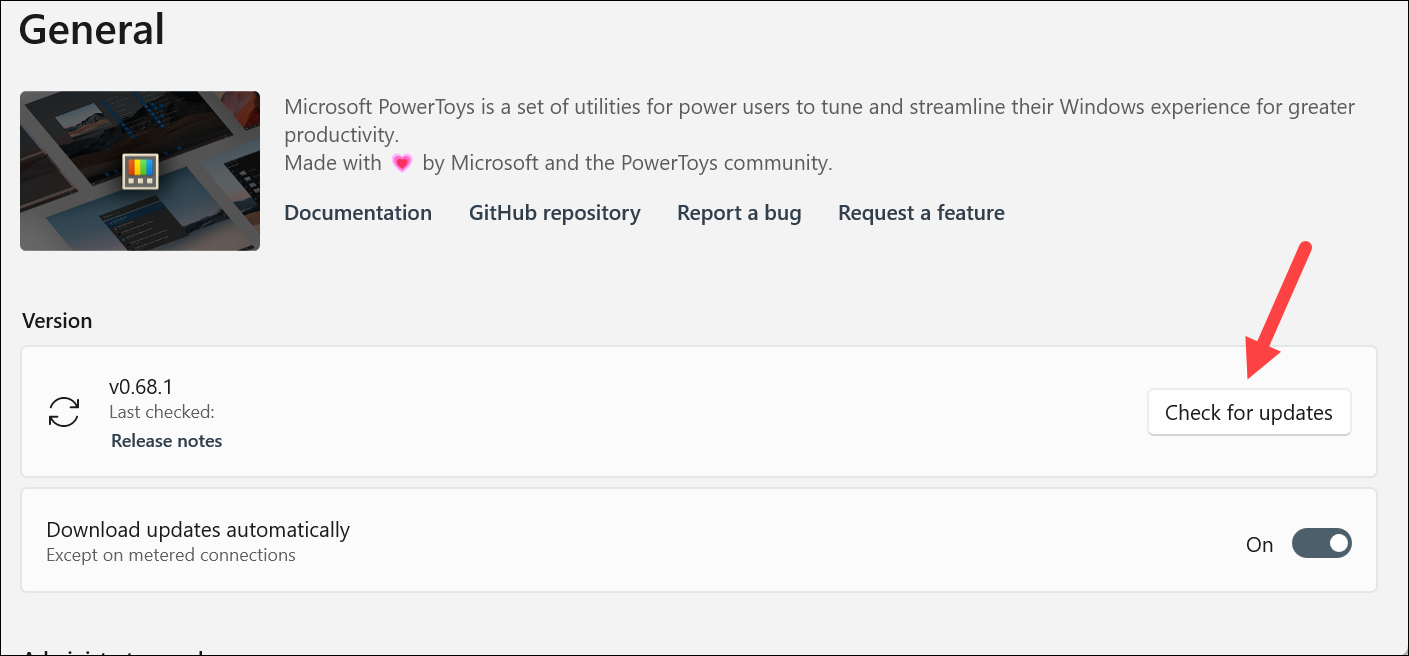
Task: Select the Request a feature link
Action: pos(921,213)
